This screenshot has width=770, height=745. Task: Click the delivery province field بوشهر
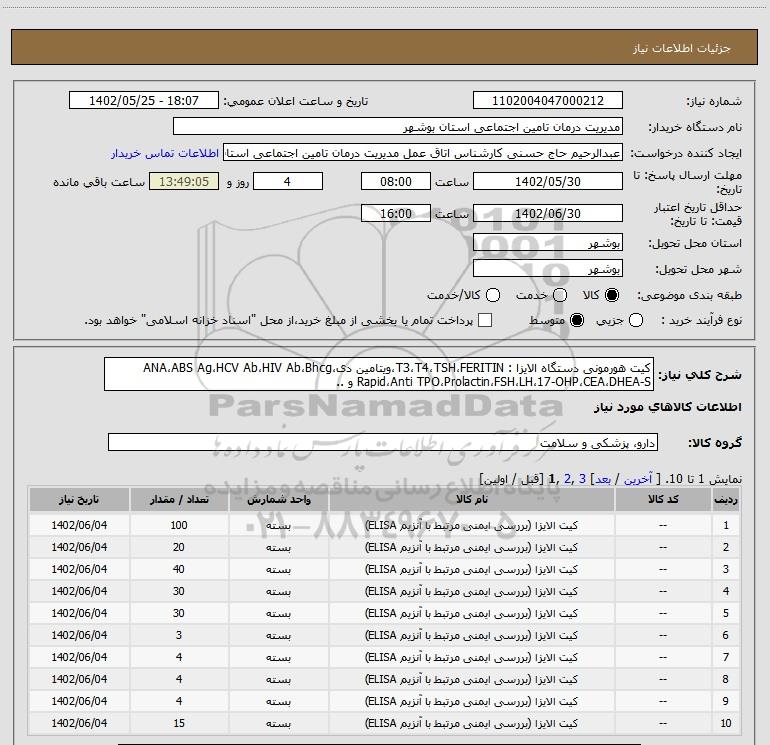click(548, 243)
